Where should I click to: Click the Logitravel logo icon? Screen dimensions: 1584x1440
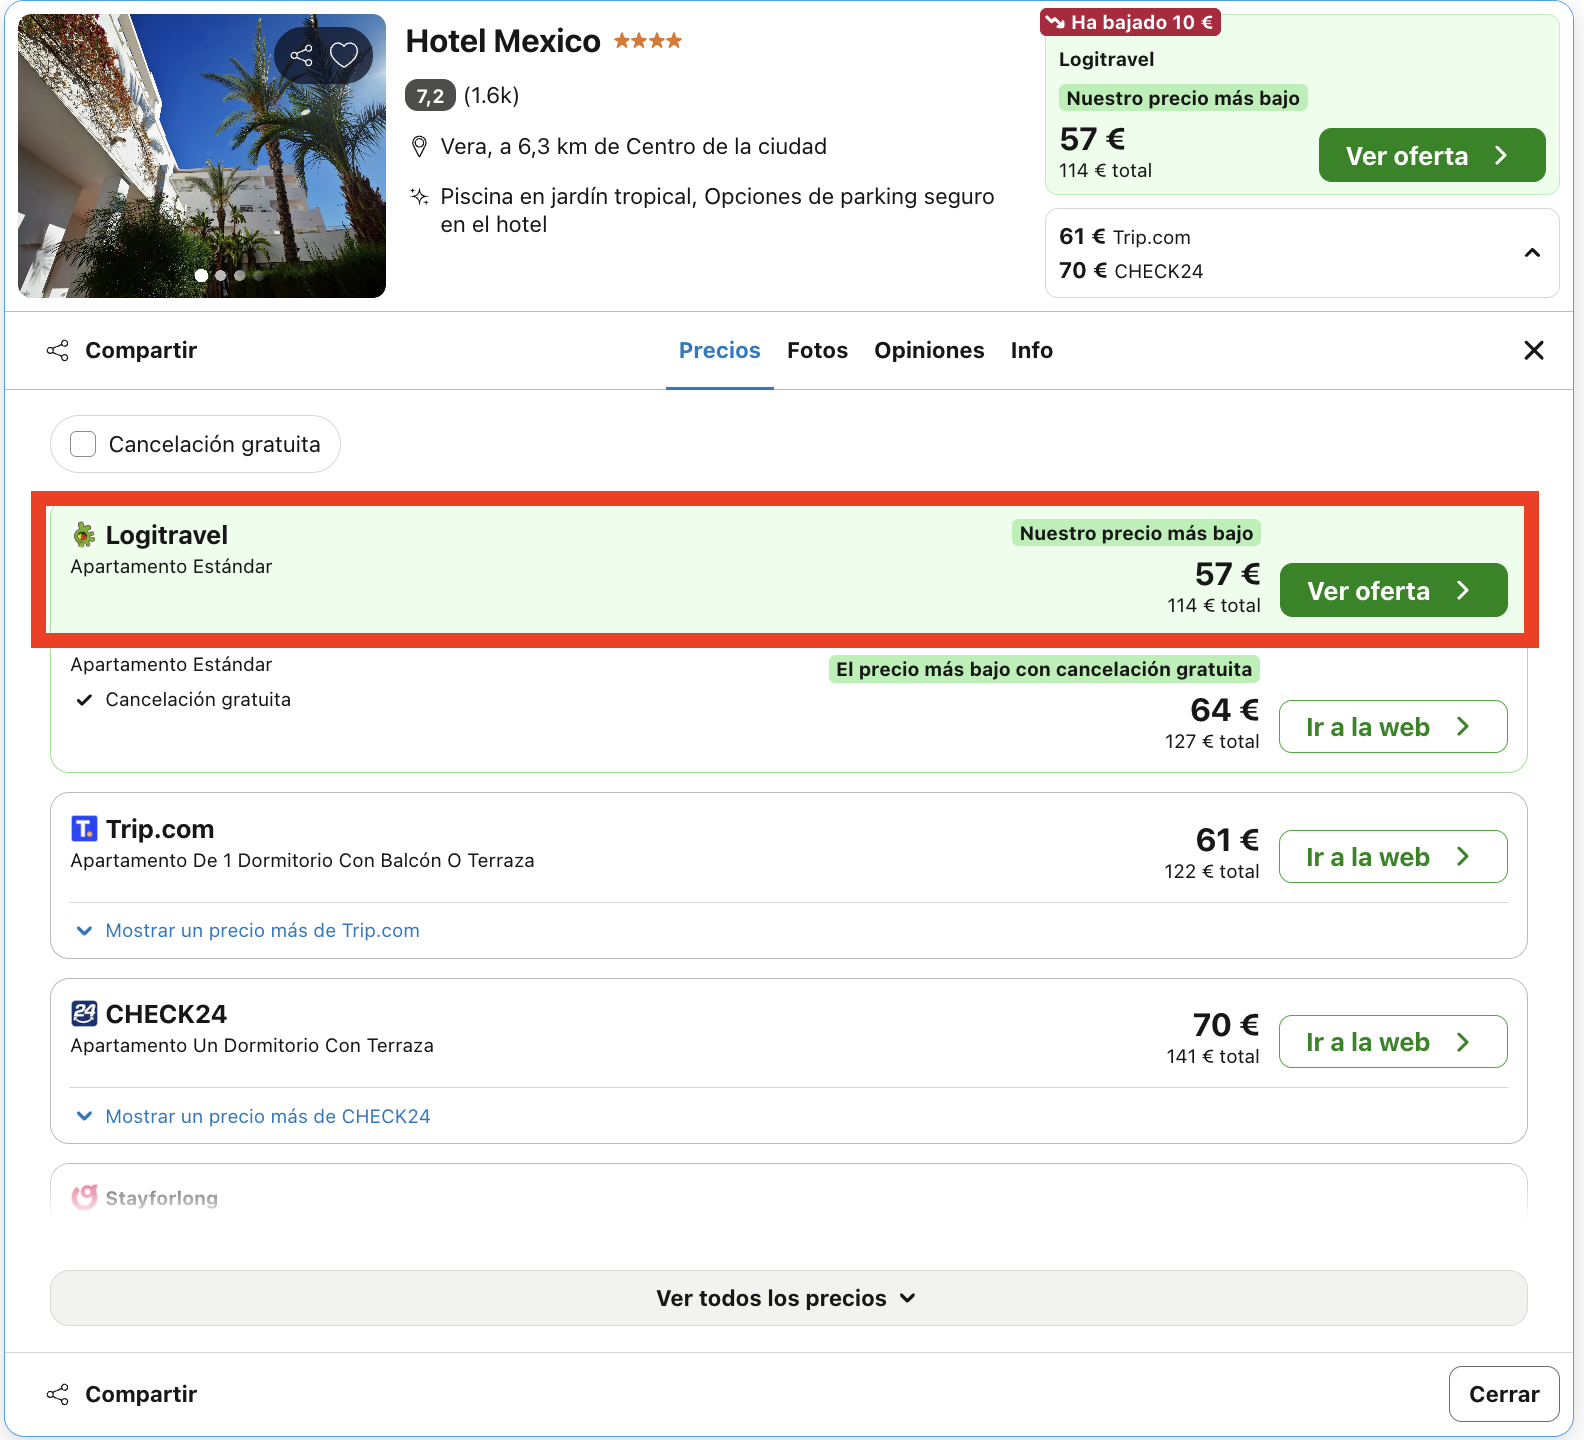pyautogui.click(x=85, y=535)
